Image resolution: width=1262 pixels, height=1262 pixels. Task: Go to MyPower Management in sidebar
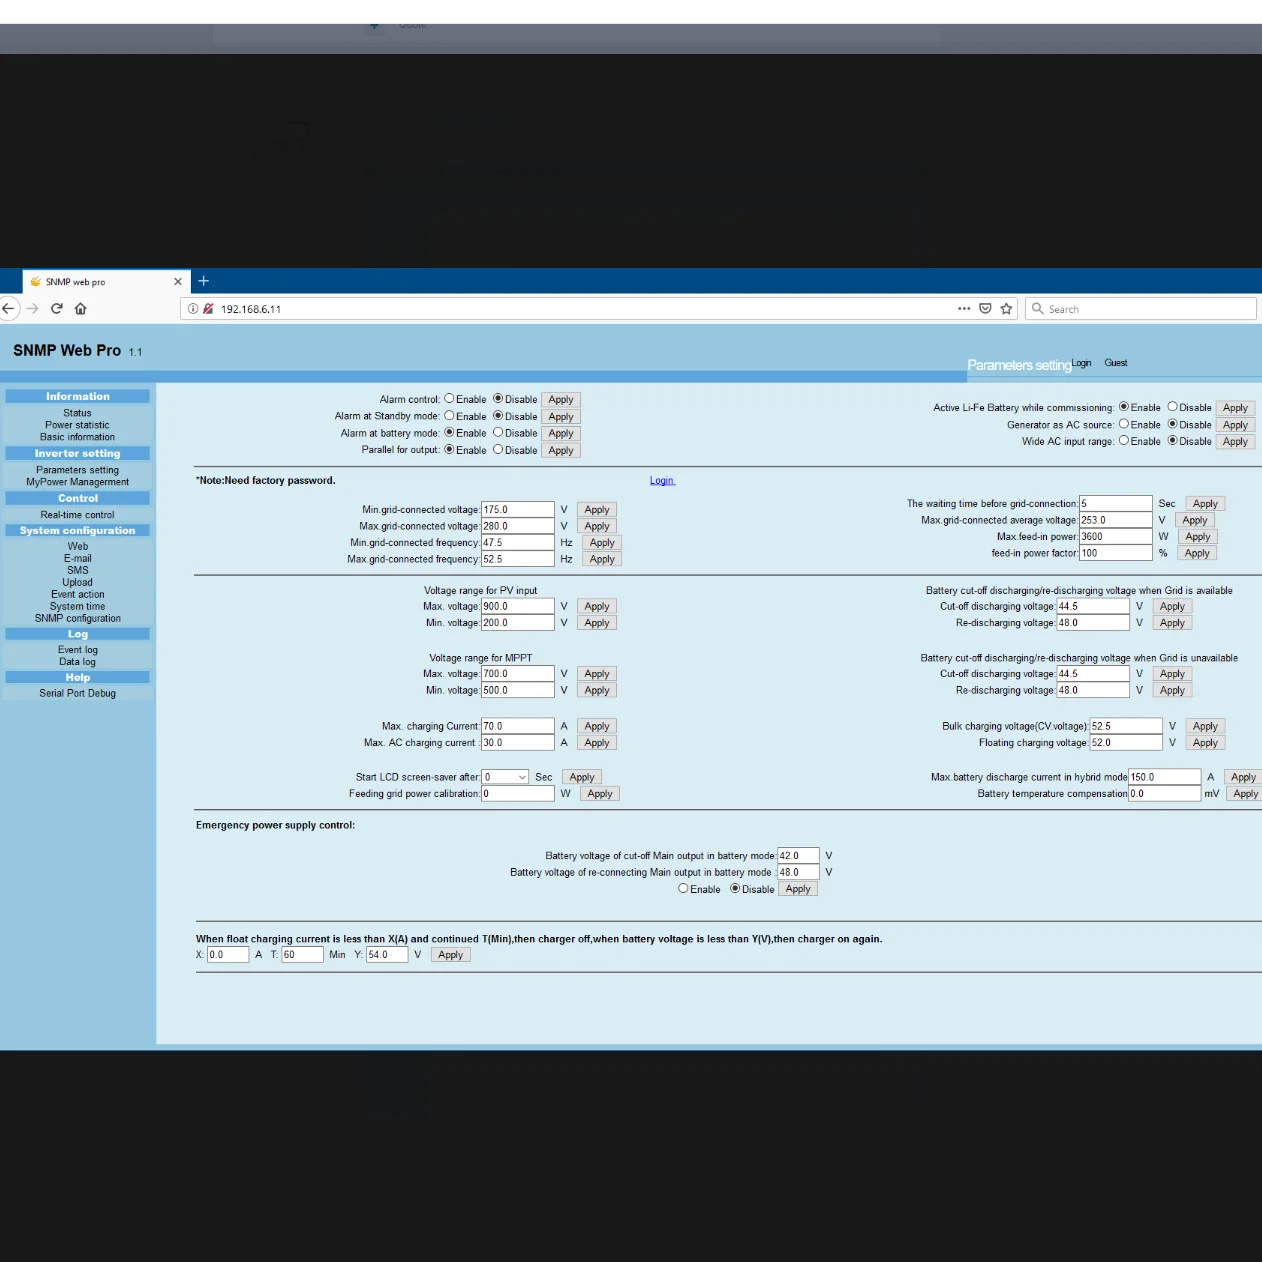pyautogui.click(x=77, y=482)
